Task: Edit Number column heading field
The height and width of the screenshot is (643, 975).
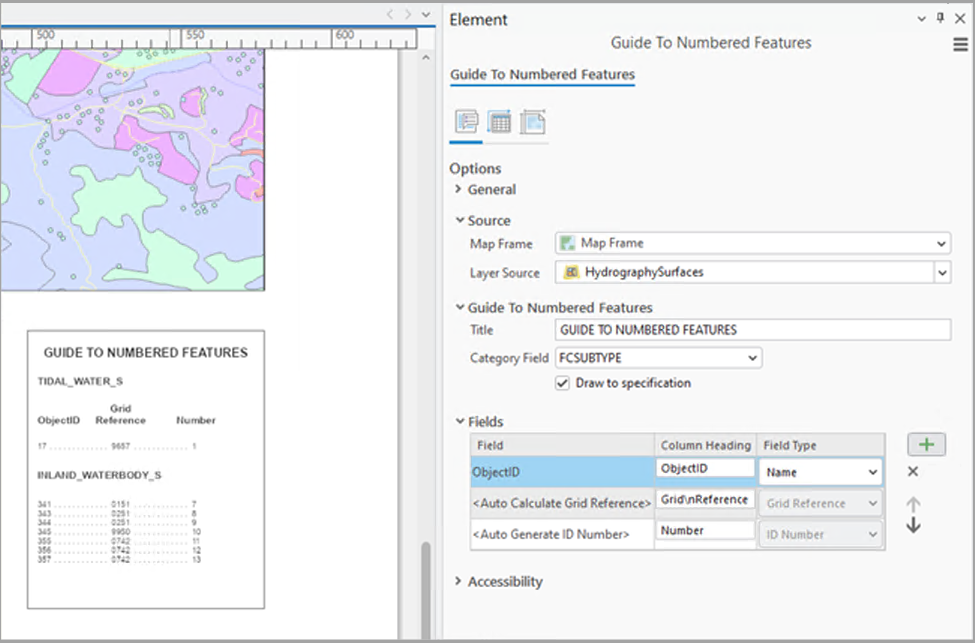Action: (x=705, y=530)
